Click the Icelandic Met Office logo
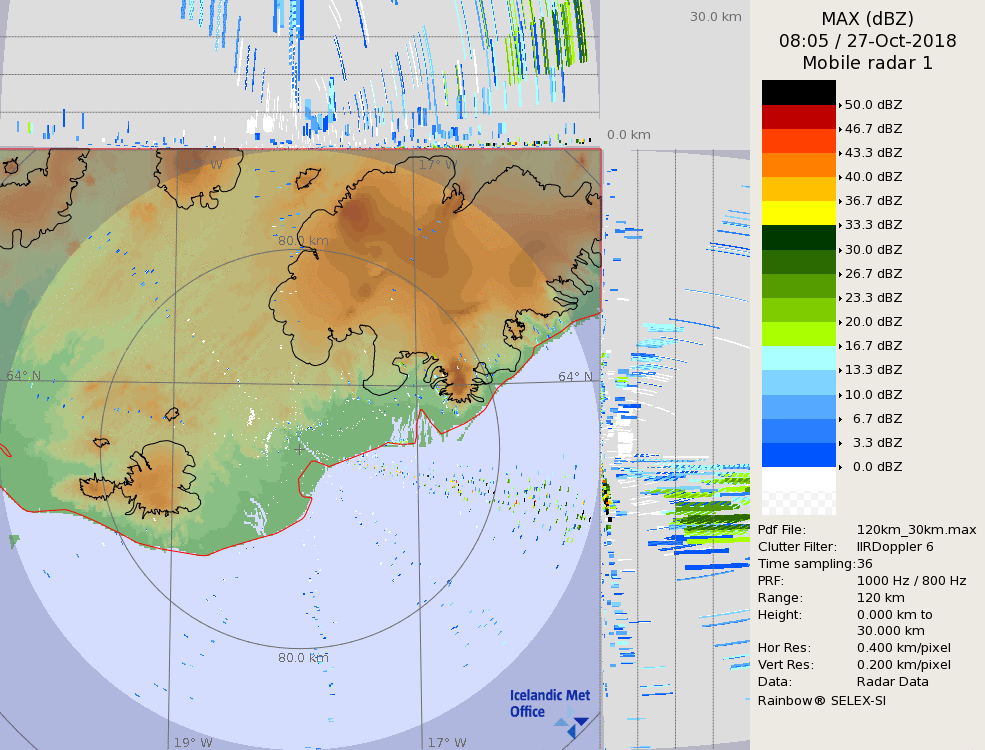The width and height of the screenshot is (985, 750). 549,705
